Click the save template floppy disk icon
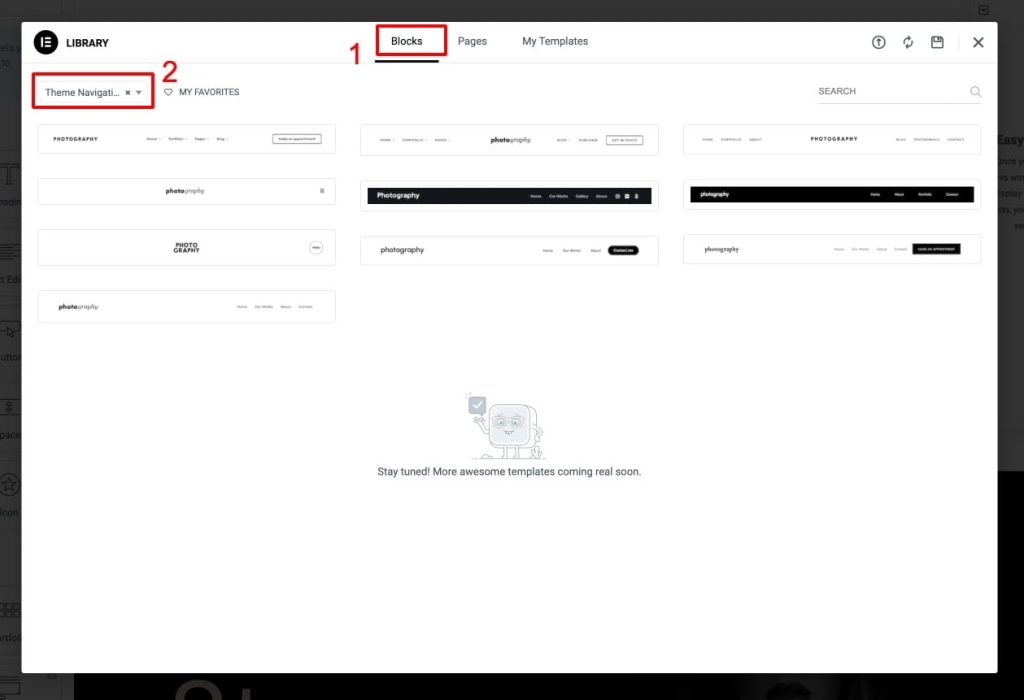 (x=937, y=42)
